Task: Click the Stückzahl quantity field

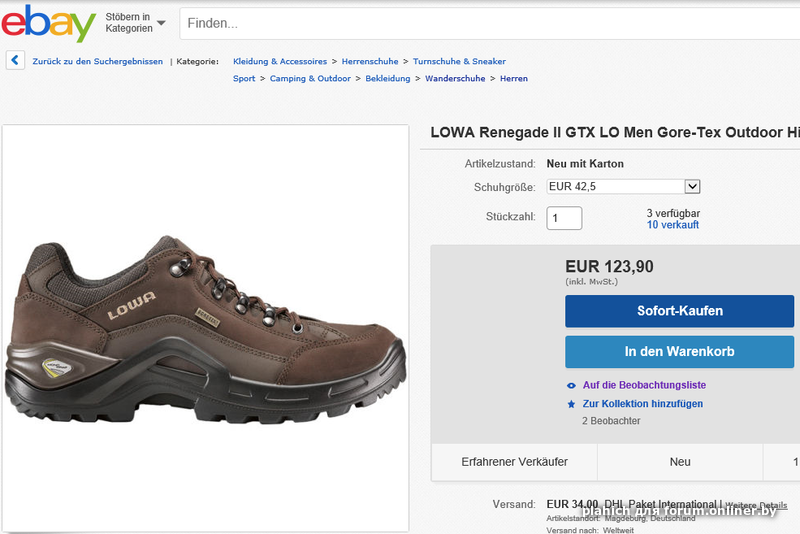Action: 563,218
